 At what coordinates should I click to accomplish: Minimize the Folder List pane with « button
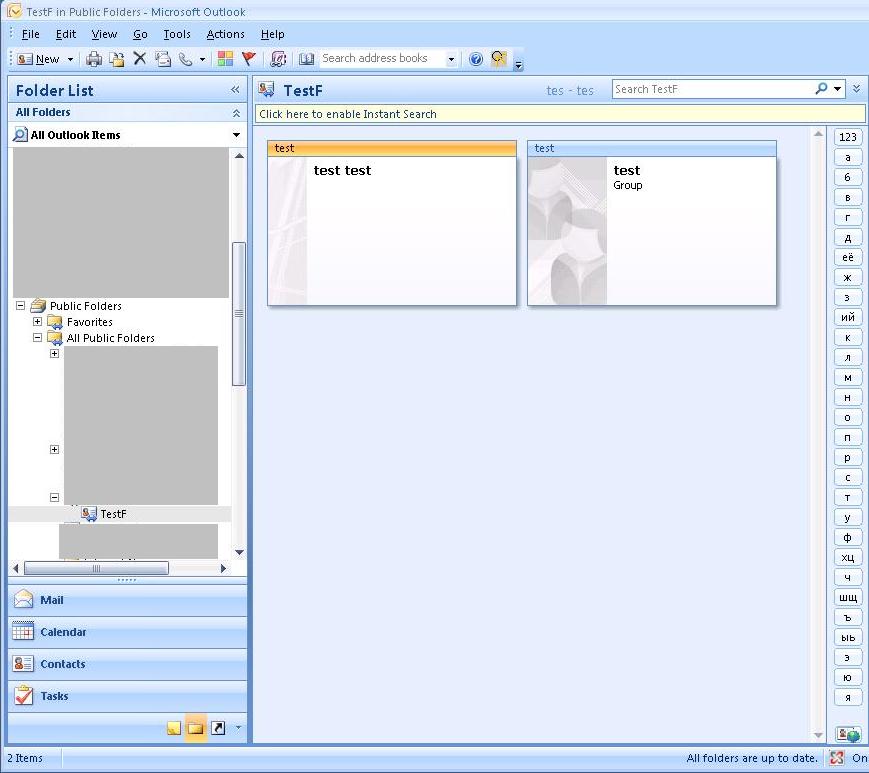tap(235, 90)
